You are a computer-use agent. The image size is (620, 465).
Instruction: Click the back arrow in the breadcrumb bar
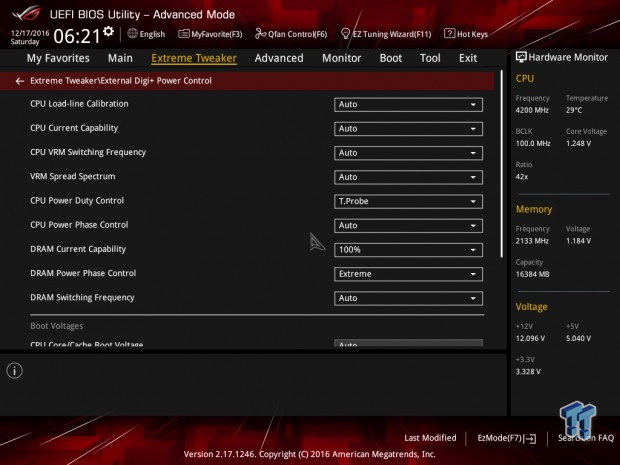[x=20, y=81]
